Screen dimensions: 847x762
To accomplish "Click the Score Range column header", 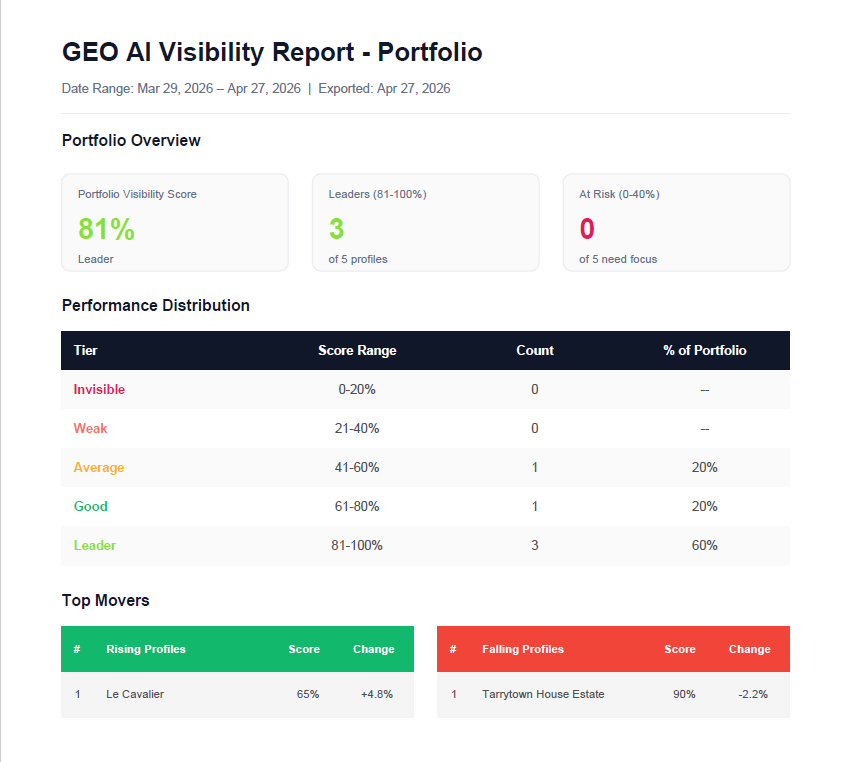I will click(x=357, y=350).
